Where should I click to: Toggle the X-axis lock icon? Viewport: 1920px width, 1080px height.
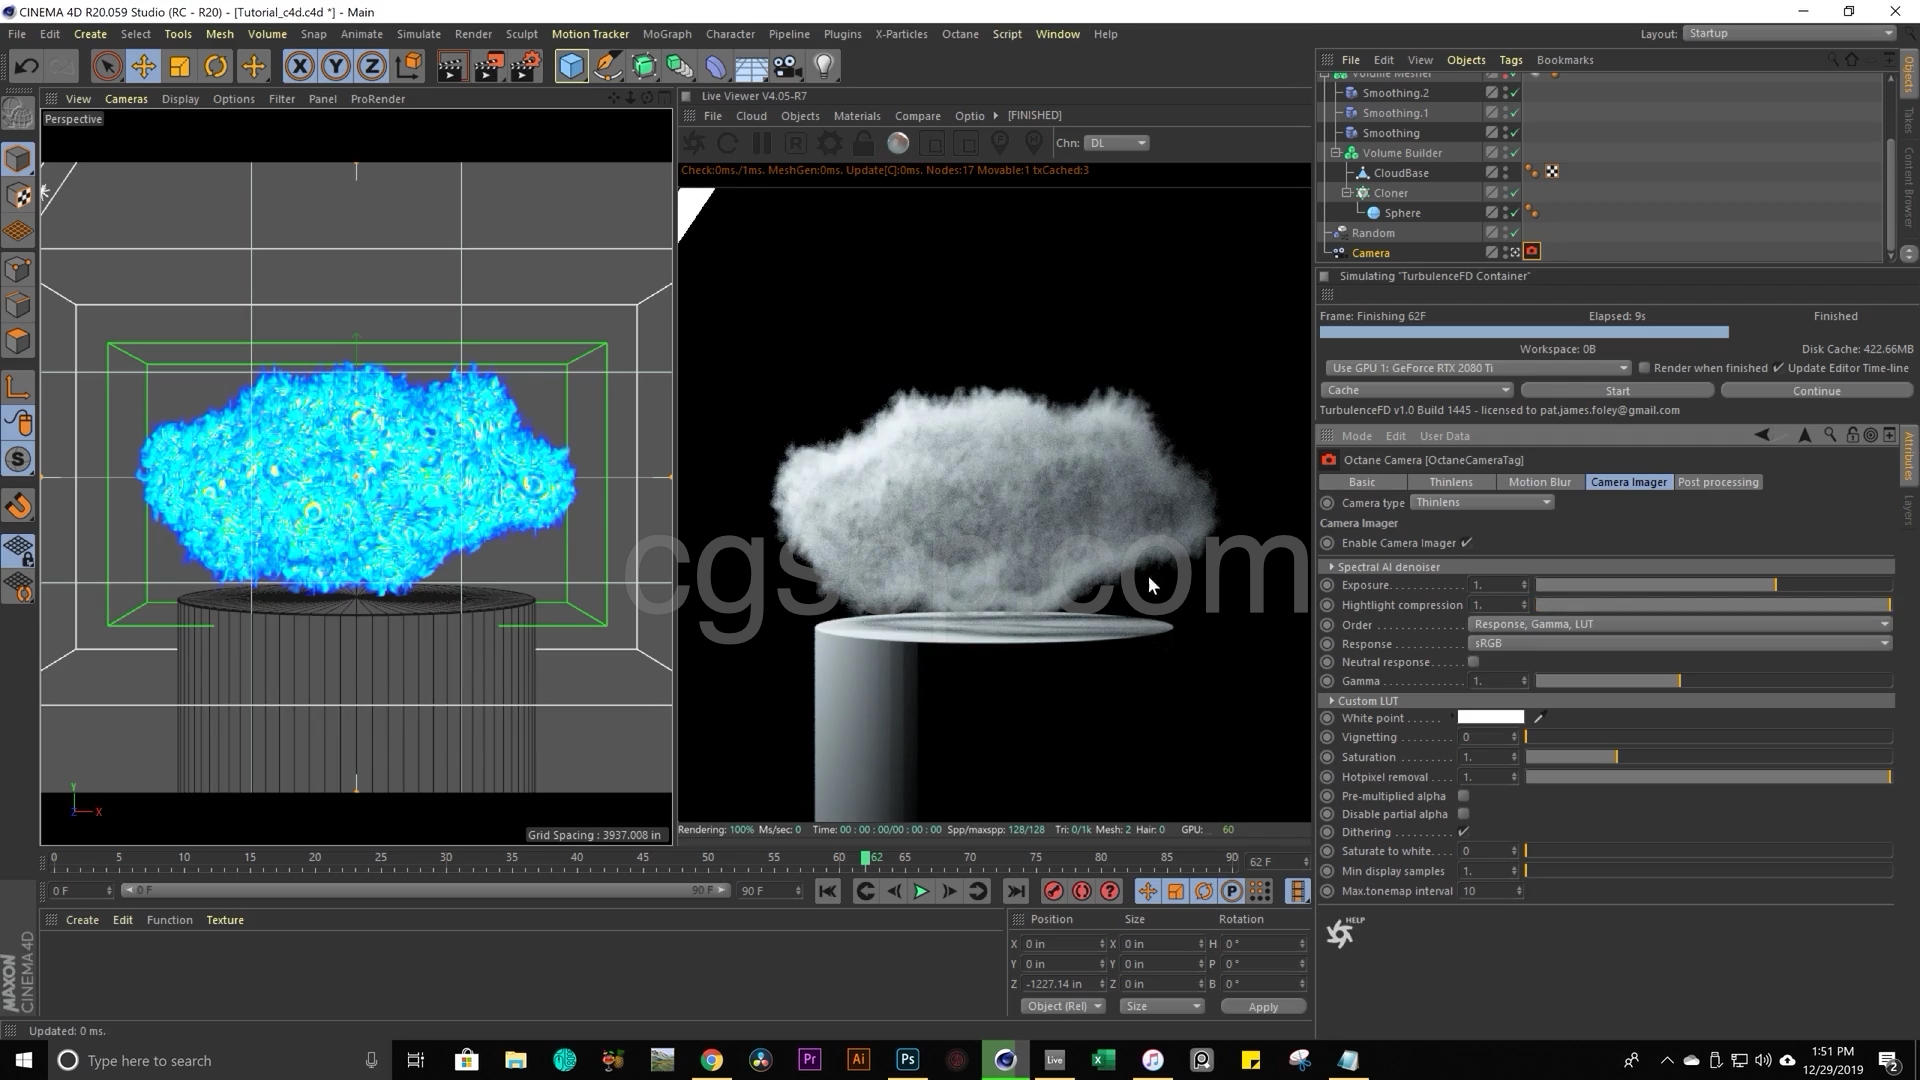tap(299, 67)
